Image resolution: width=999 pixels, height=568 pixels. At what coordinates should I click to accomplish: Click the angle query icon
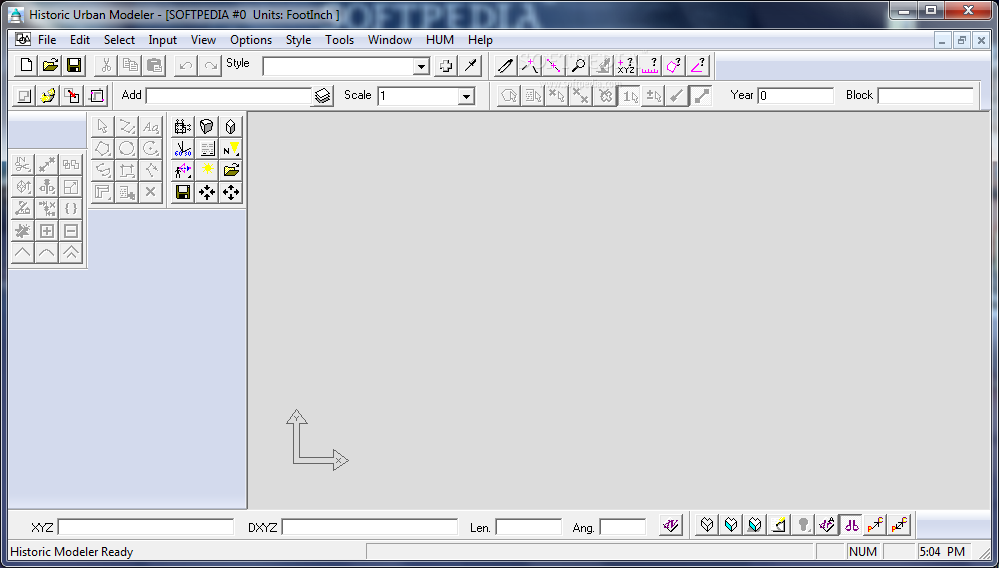tap(698, 65)
